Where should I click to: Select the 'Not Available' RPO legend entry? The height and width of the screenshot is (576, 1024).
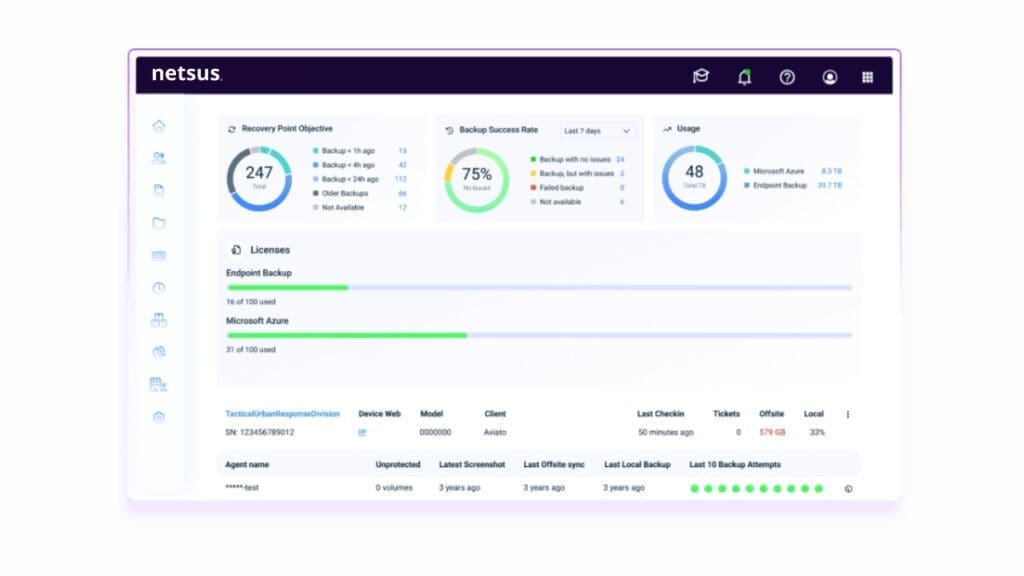[x=360, y=208]
